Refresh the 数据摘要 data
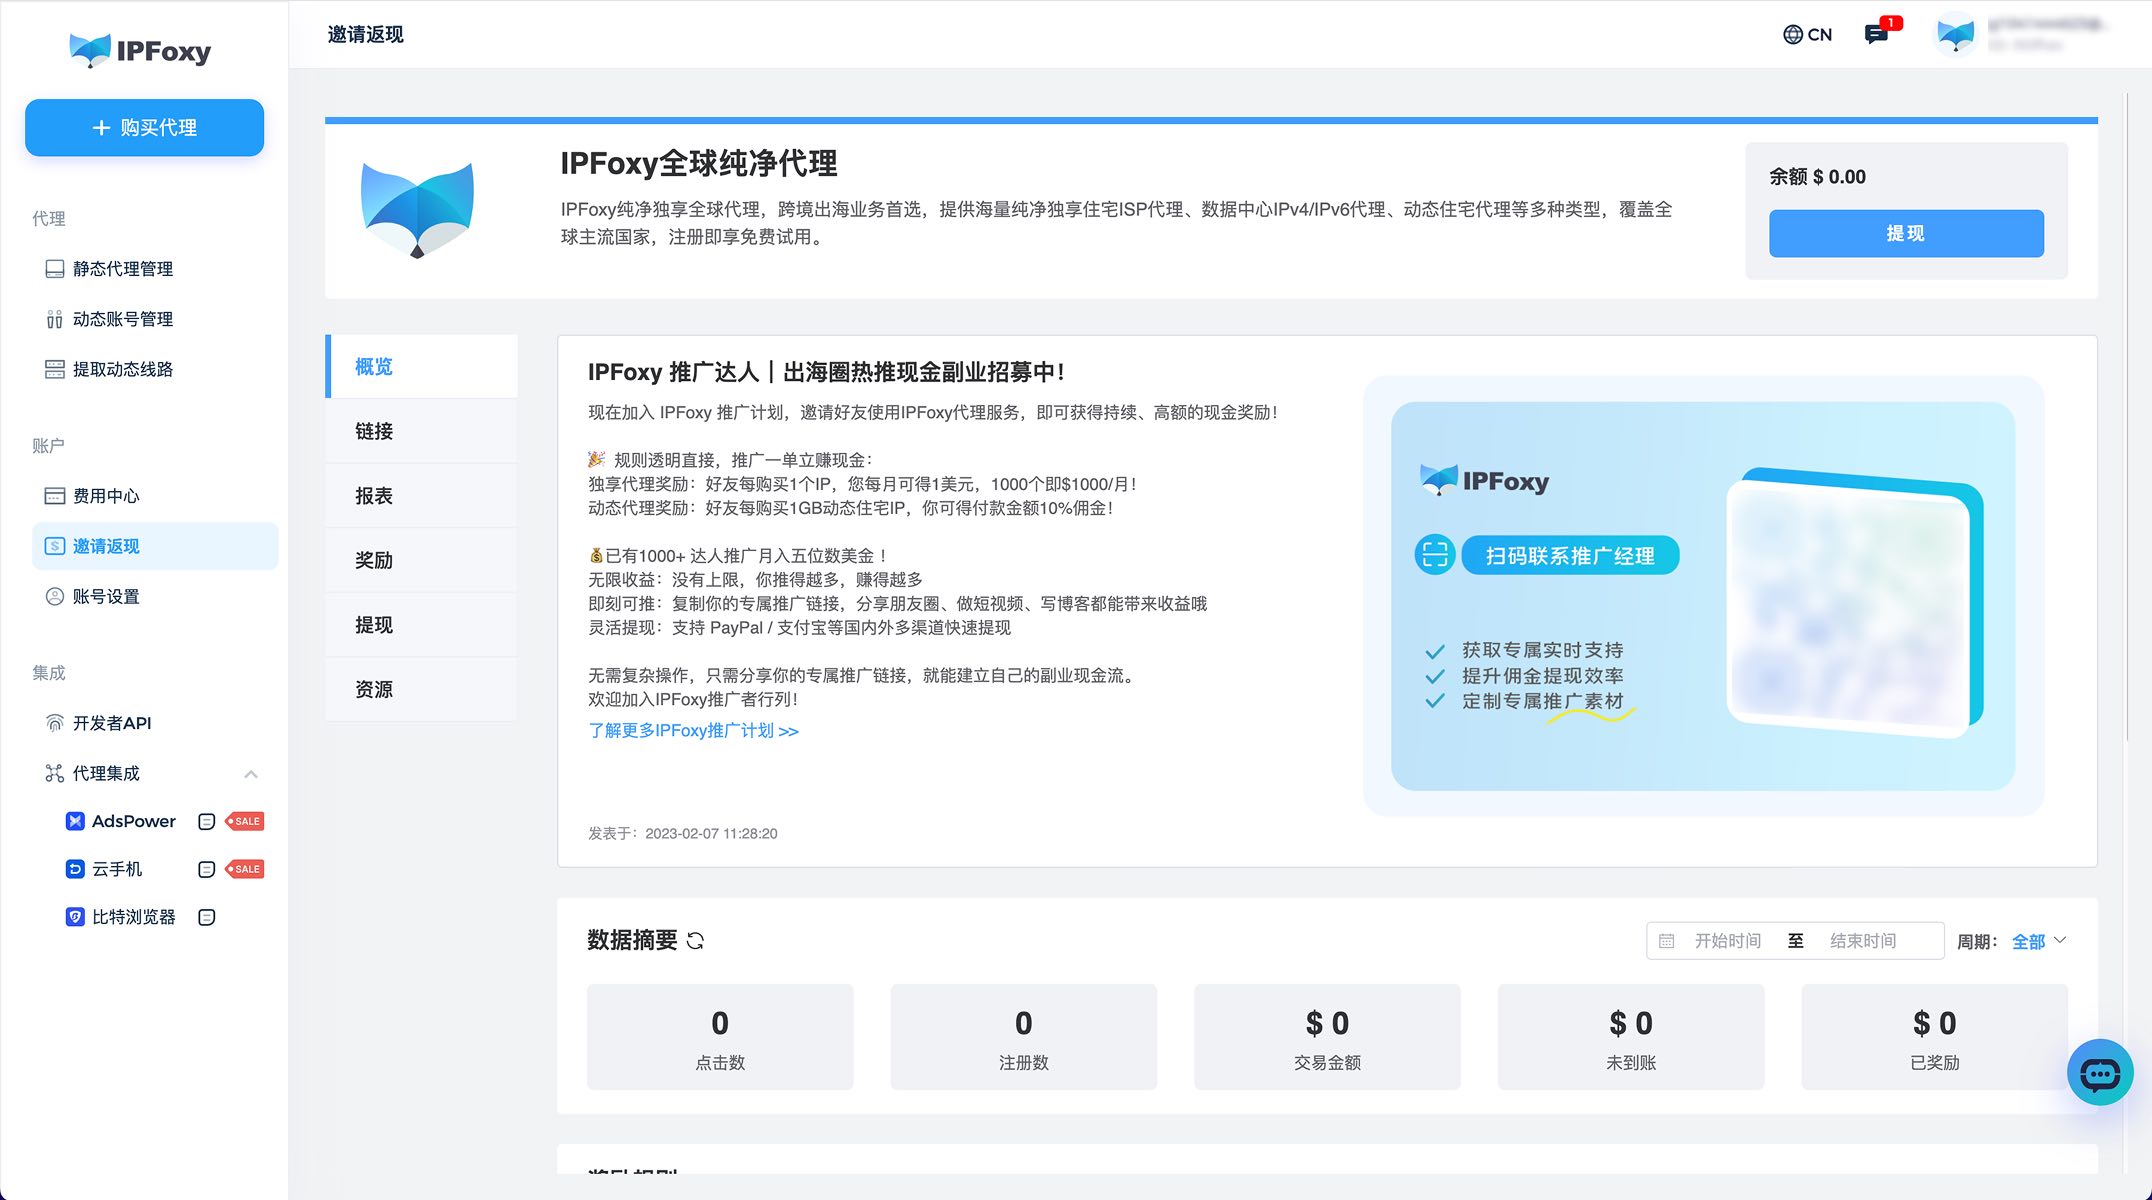 pyautogui.click(x=696, y=941)
